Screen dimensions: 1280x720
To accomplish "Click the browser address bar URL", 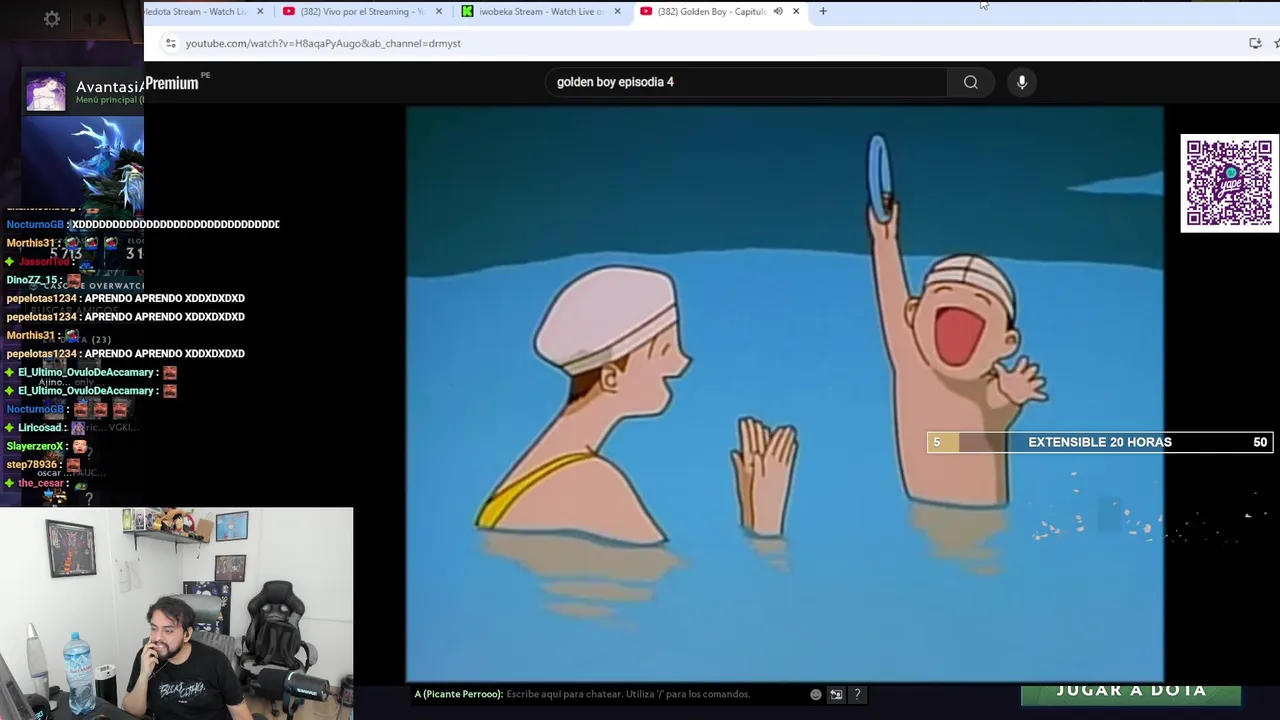I will click(x=323, y=44).
